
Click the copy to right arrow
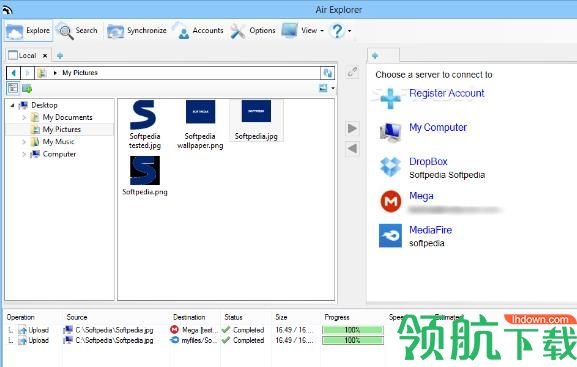point(352,128)
